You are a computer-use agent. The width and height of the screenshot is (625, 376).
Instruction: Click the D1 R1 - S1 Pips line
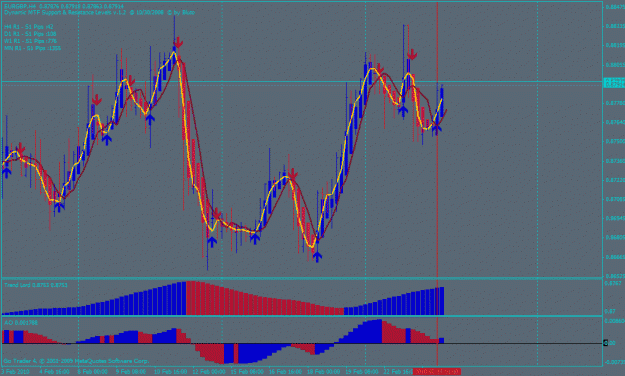30,34
